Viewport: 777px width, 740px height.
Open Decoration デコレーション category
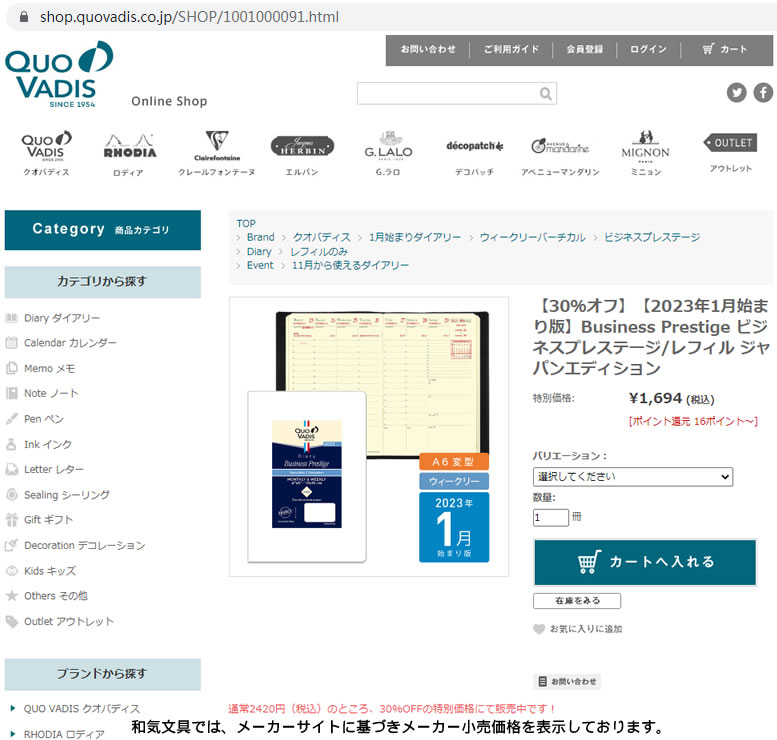[x=84, y=546]
